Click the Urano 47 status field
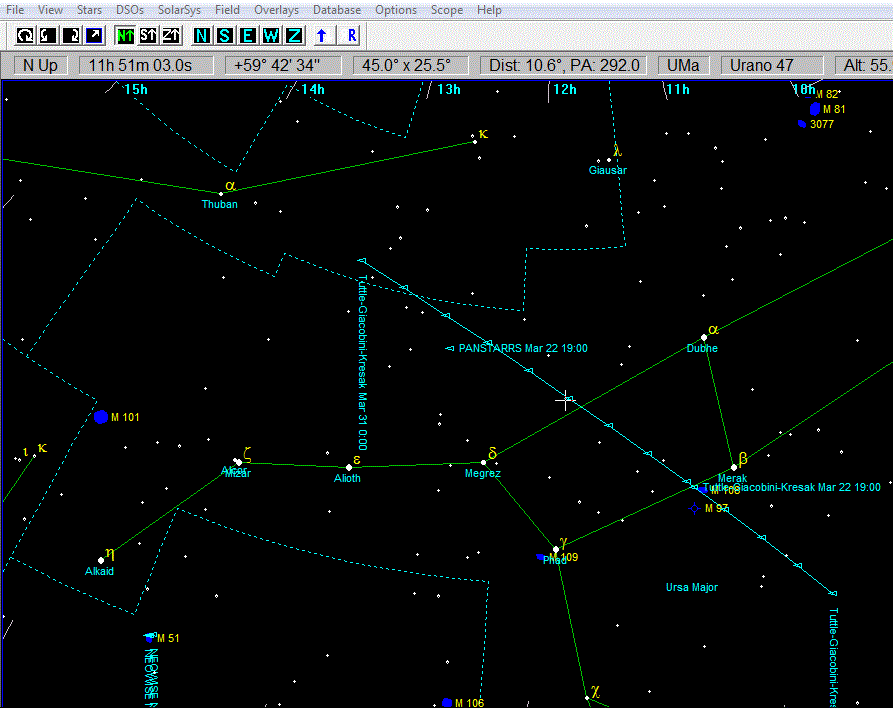This screenshot has height=708, width=893. coord(774,66)
